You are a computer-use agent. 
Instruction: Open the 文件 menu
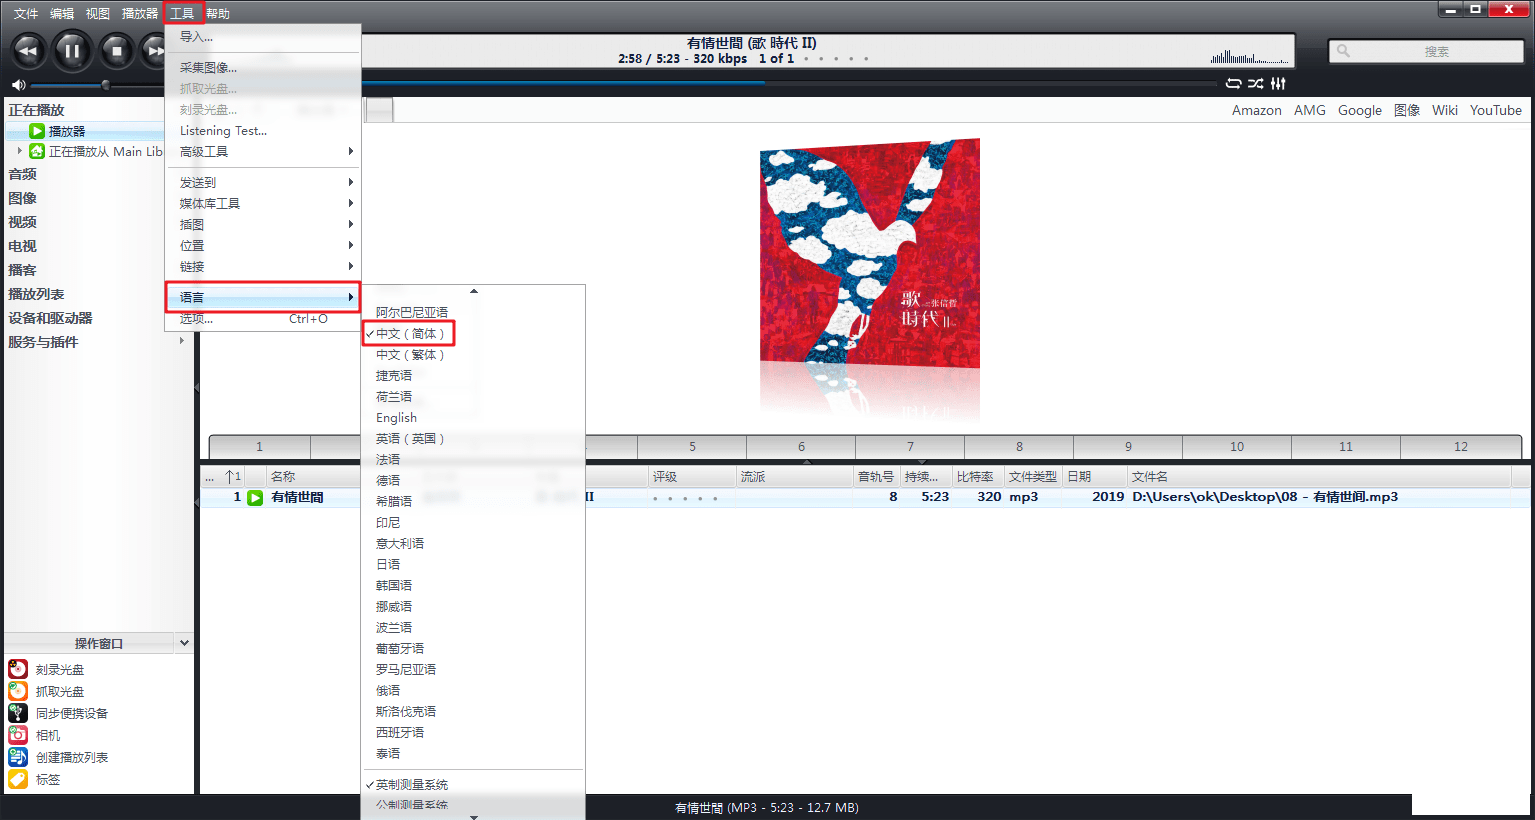26,13
